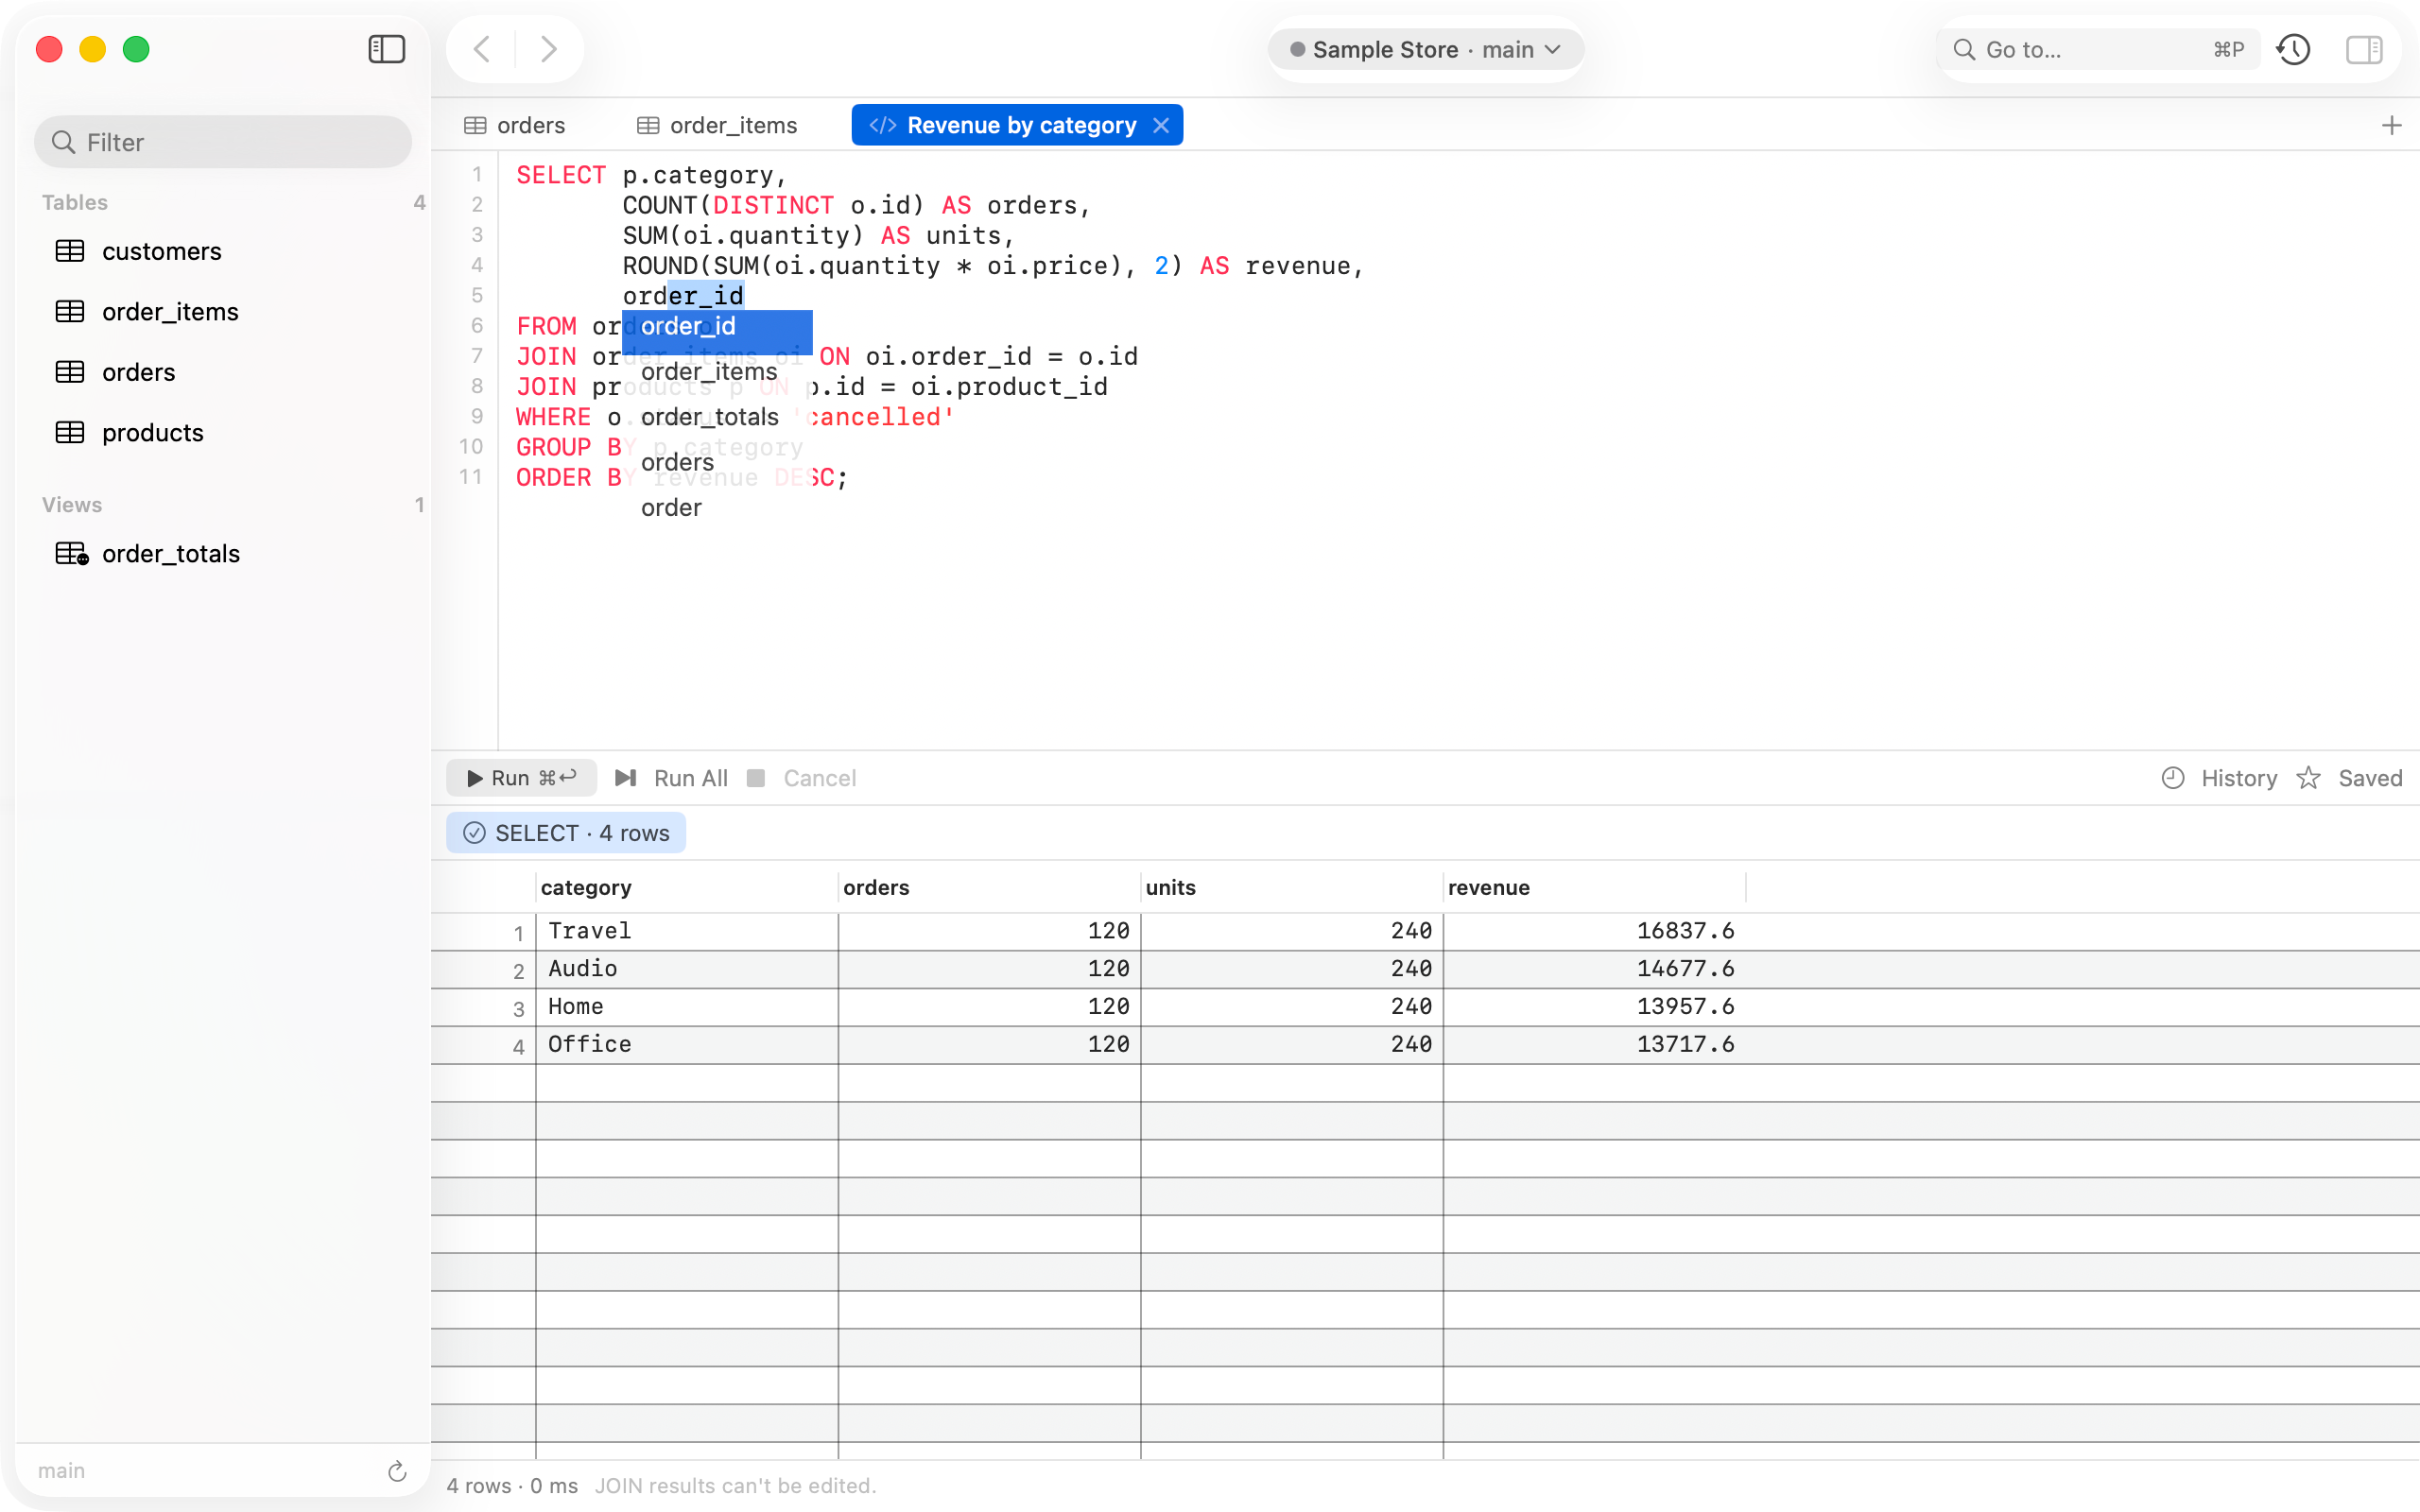2420x1512 pixels.
Task: Click the order_totals view icon
Action: pos(72,553)
